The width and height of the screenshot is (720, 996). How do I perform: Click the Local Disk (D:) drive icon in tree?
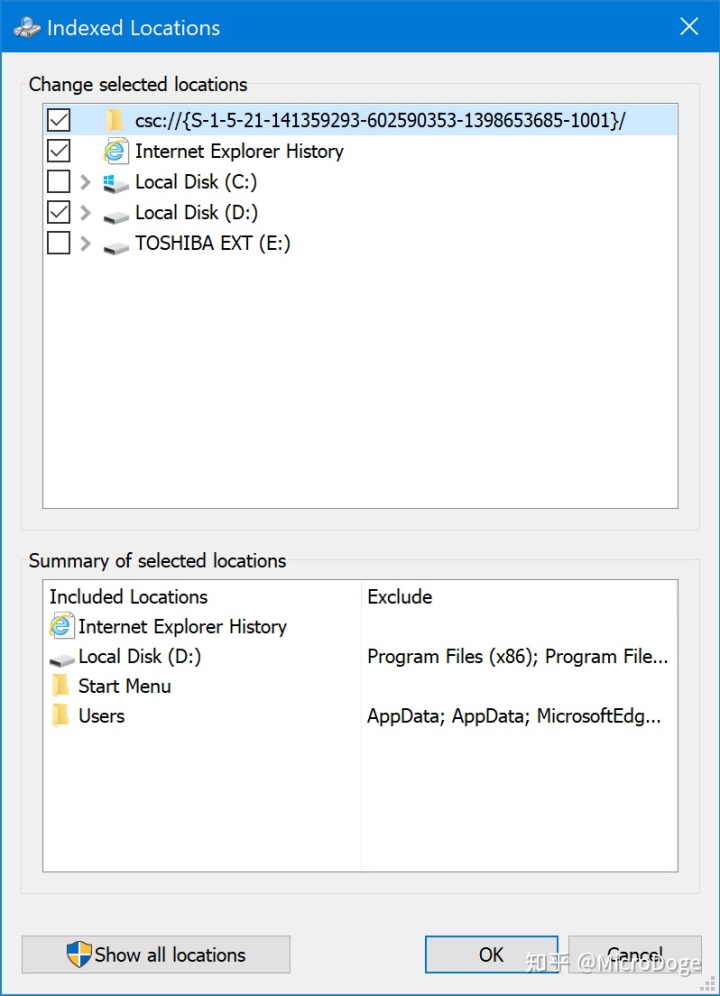pos(116,217)
